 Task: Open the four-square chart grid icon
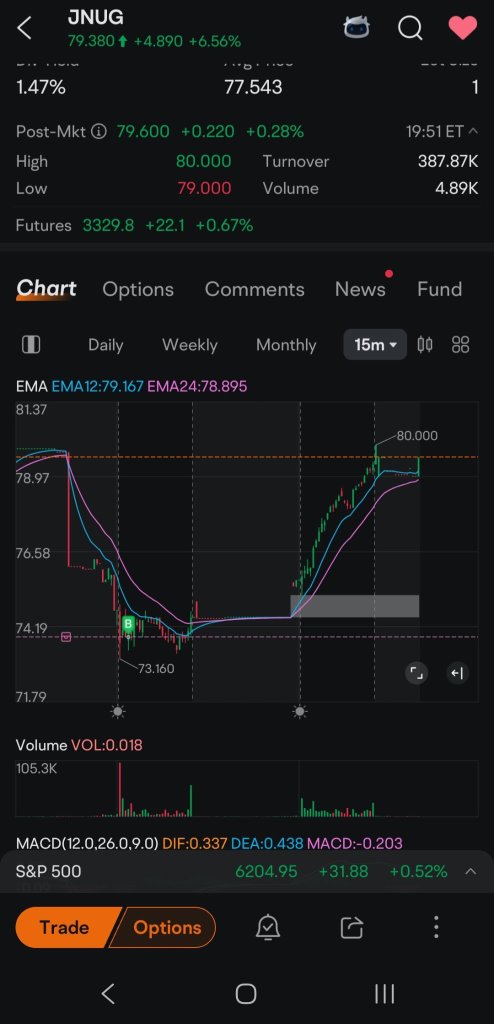pyautogui.click(x=461, y=344)
